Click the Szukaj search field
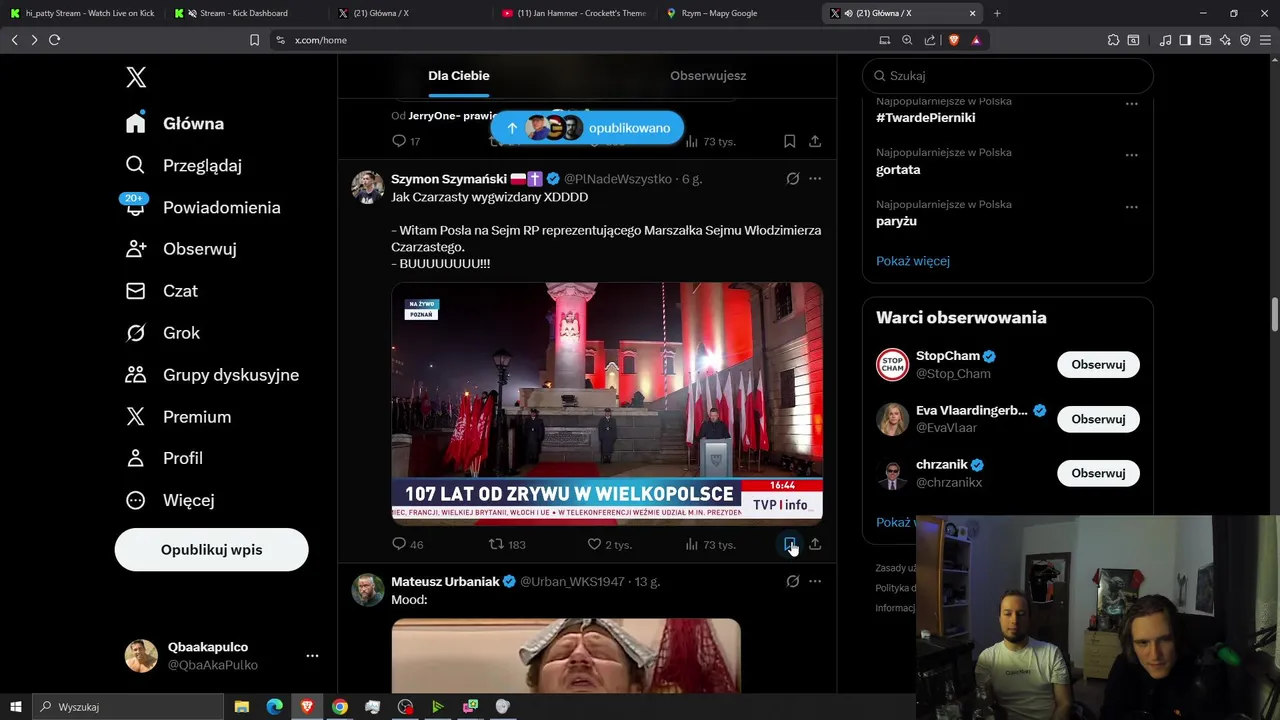 tap(1008, 76)
